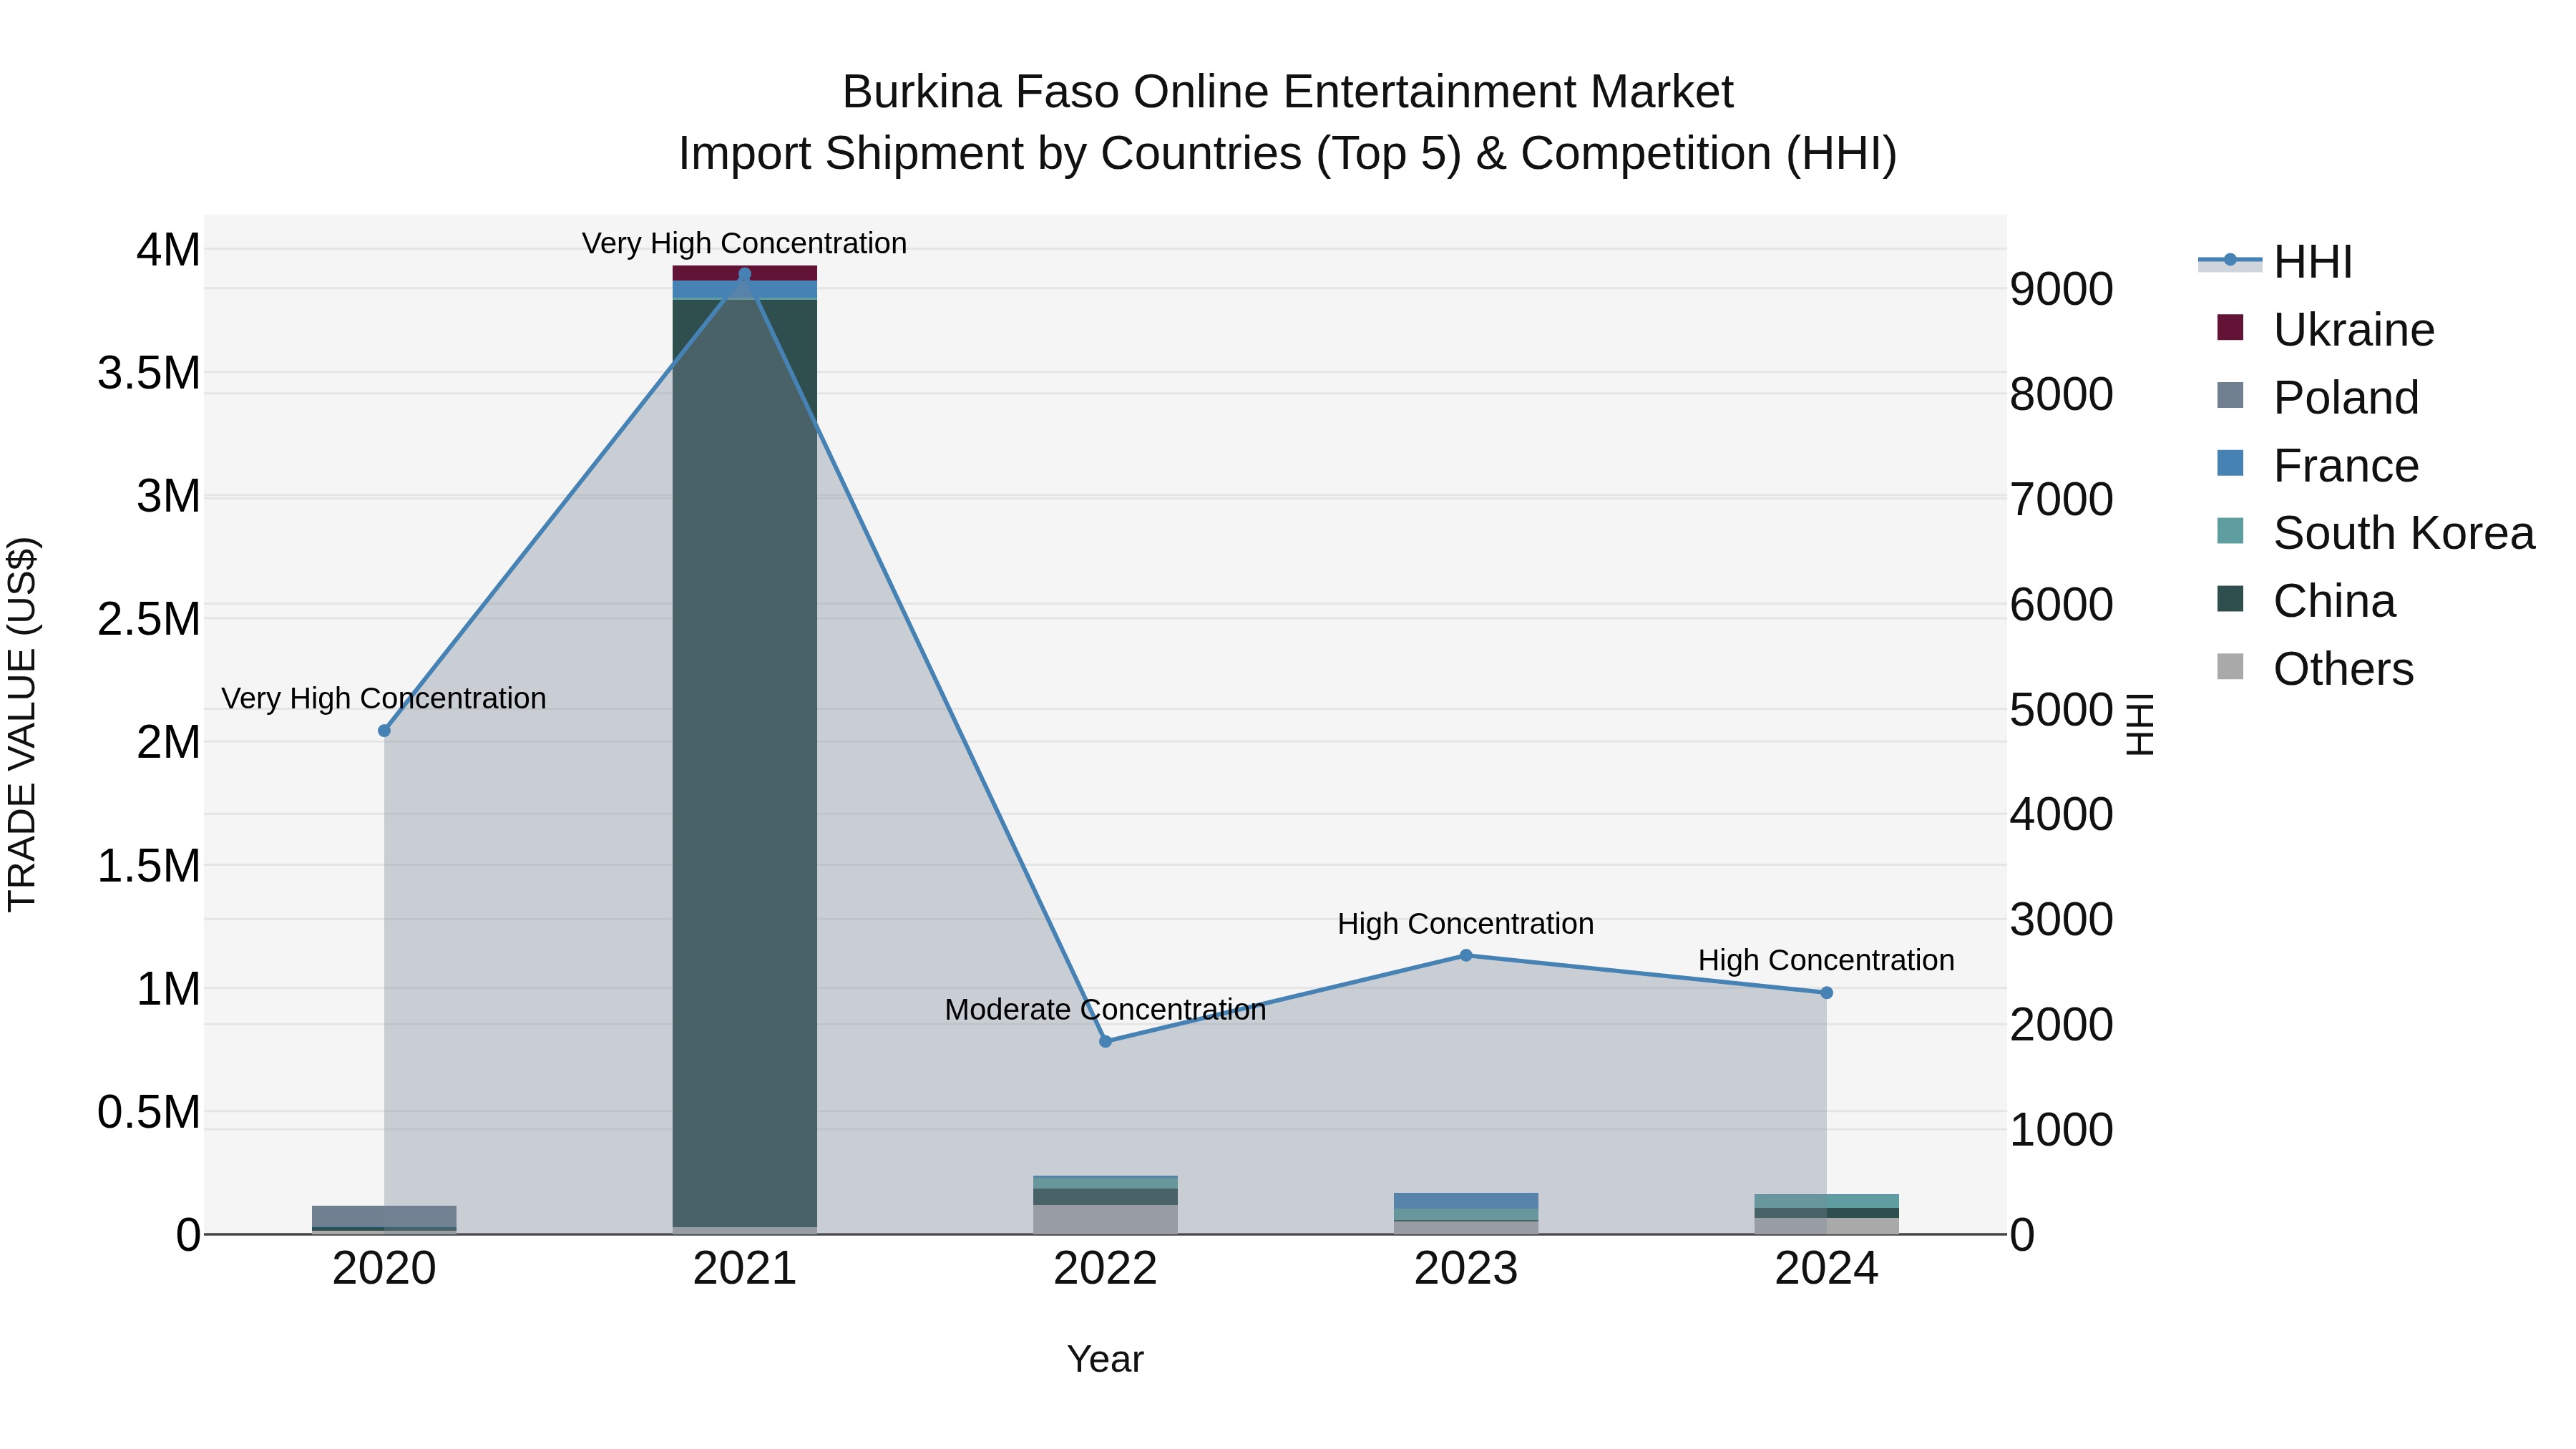Click the France segment of the 2023 bar
This screenshot has height=1449, width=2576.
coord(1466,1201)
